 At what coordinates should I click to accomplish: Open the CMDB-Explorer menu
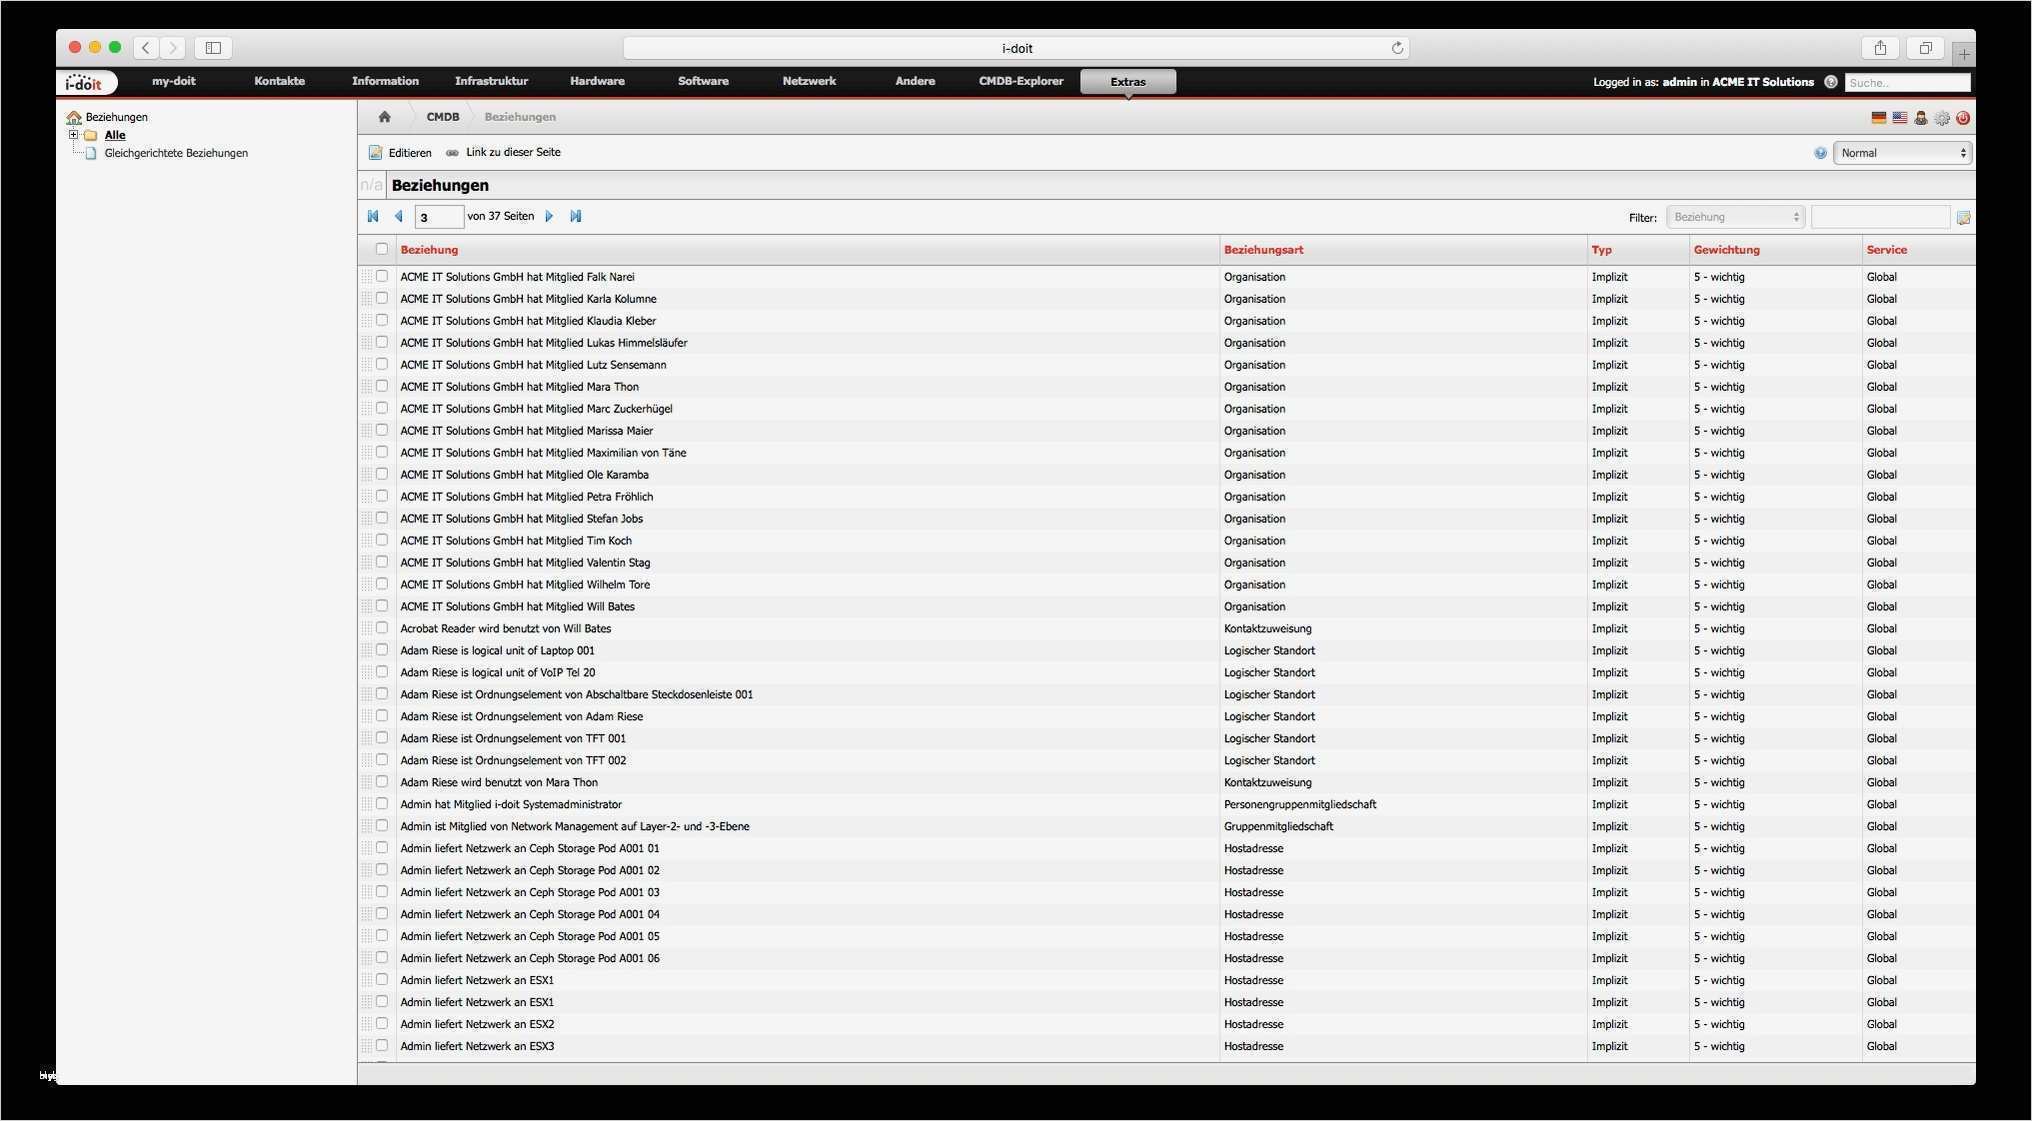[1020, 81]
